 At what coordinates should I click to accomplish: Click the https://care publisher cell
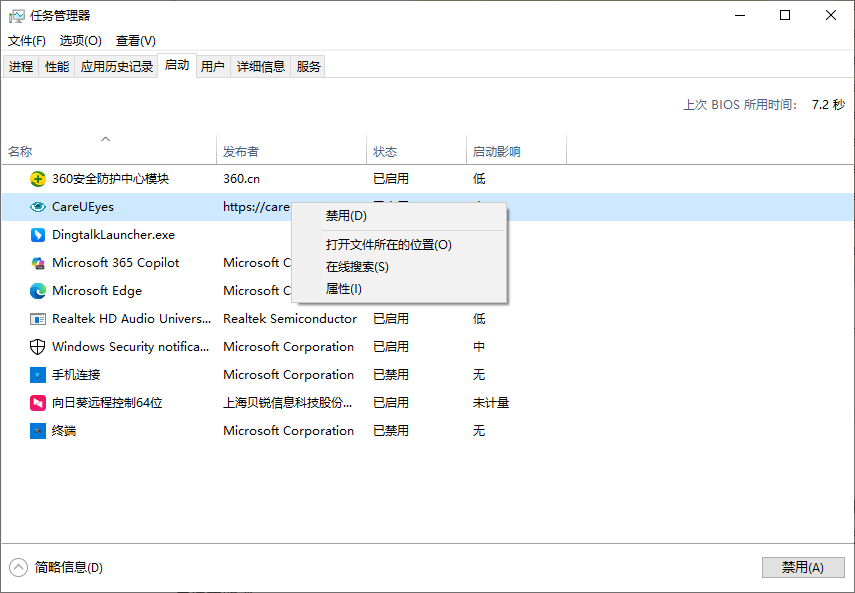pos(256,207)
